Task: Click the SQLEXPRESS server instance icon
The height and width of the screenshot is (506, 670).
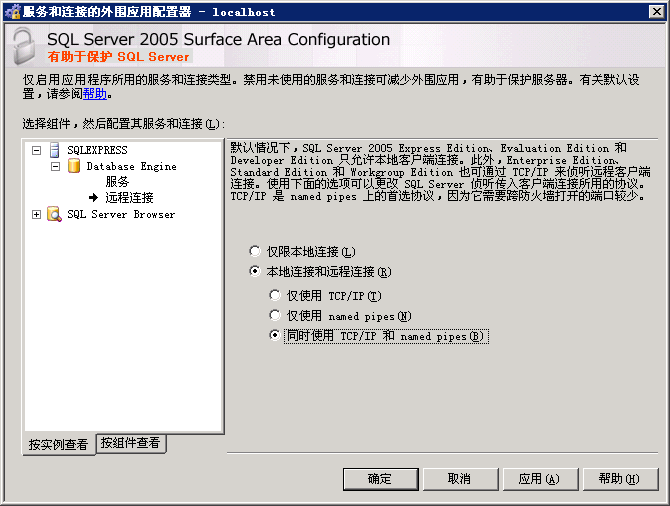Action: [54, 150]
